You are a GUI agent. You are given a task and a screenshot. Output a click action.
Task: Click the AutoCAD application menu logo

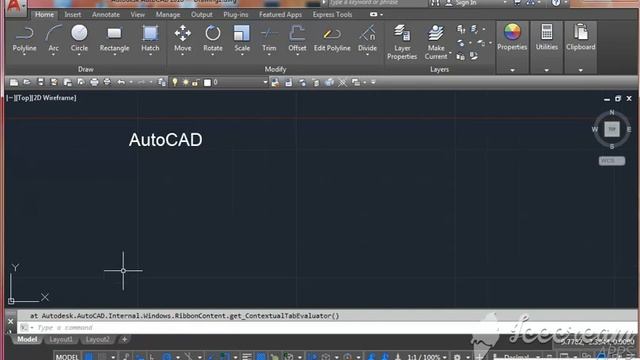coord(14,6)
